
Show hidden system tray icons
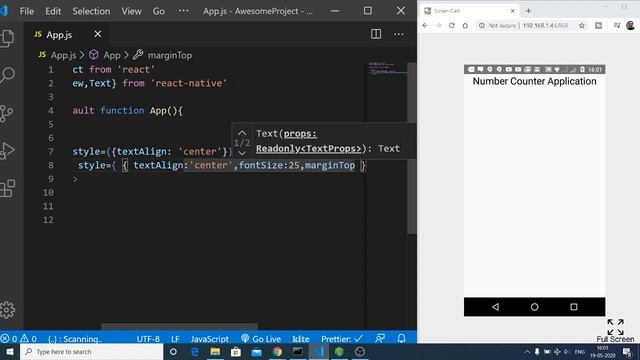[x=527, y=351]
